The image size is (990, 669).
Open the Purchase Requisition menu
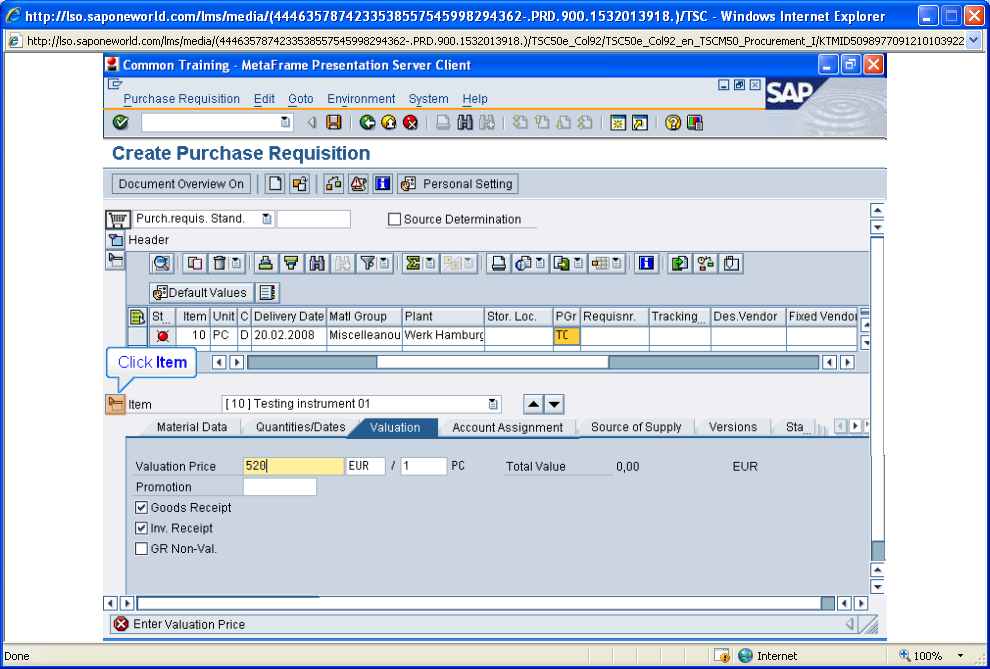pos(182,99)
